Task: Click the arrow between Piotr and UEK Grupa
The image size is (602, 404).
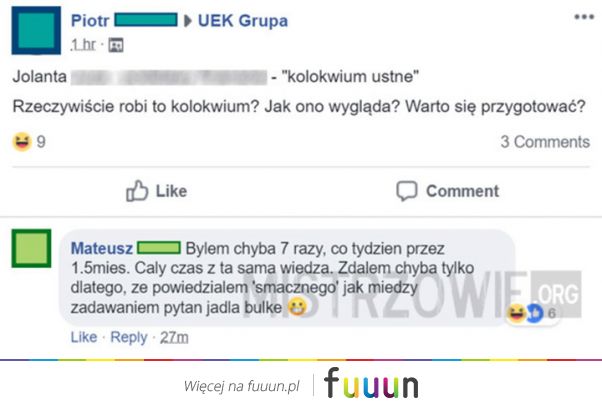Action: [x=188, y=21]
